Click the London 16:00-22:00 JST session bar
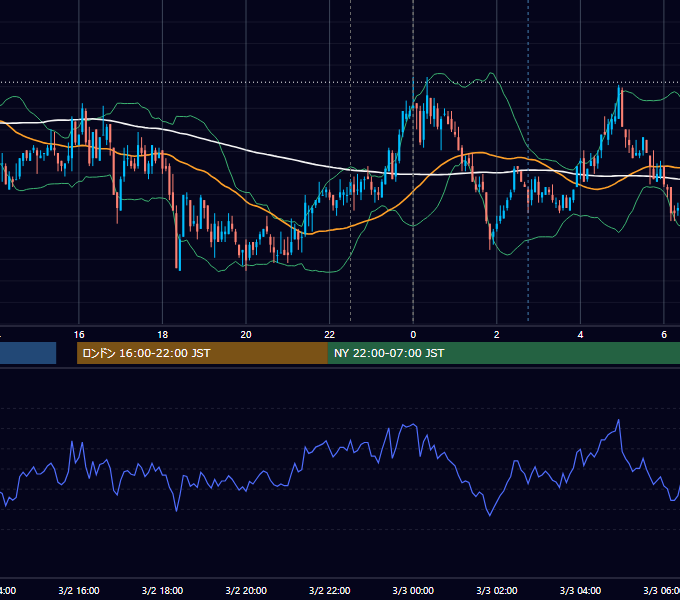This screenshot has width=680, height=600. click(202, 353)
